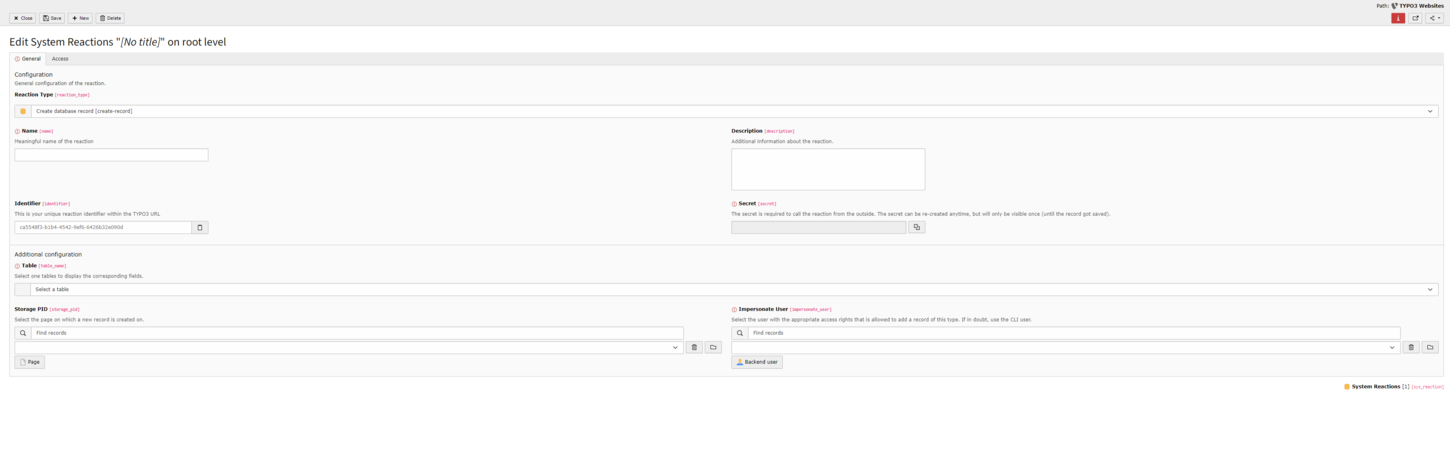
Task: Focus Storage PID Find records field
Action: pos(357,333)
